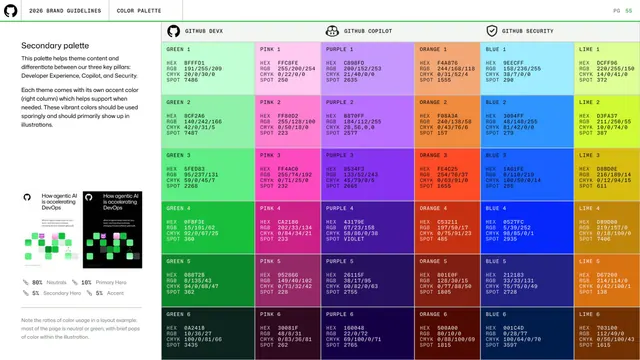Choose the Purple 5 swatch
640x360 pixels.
point(368,280)
